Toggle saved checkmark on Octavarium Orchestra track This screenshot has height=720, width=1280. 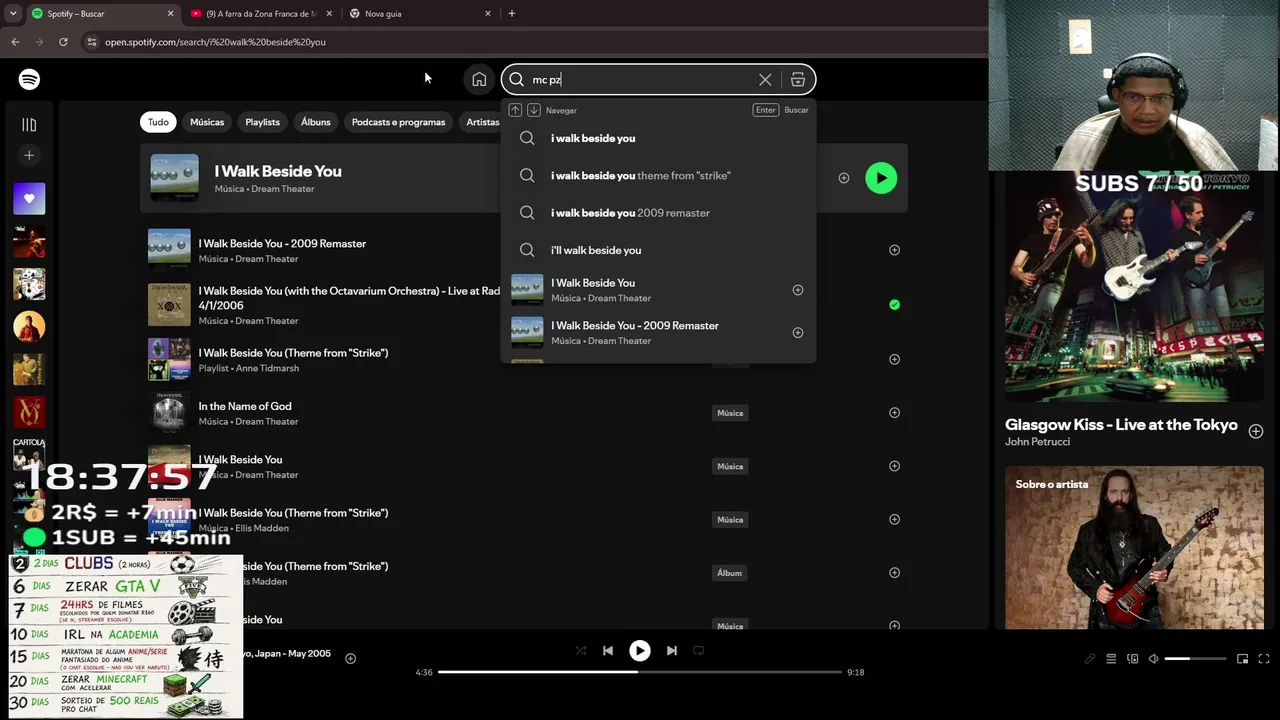[x=894, y=305]
